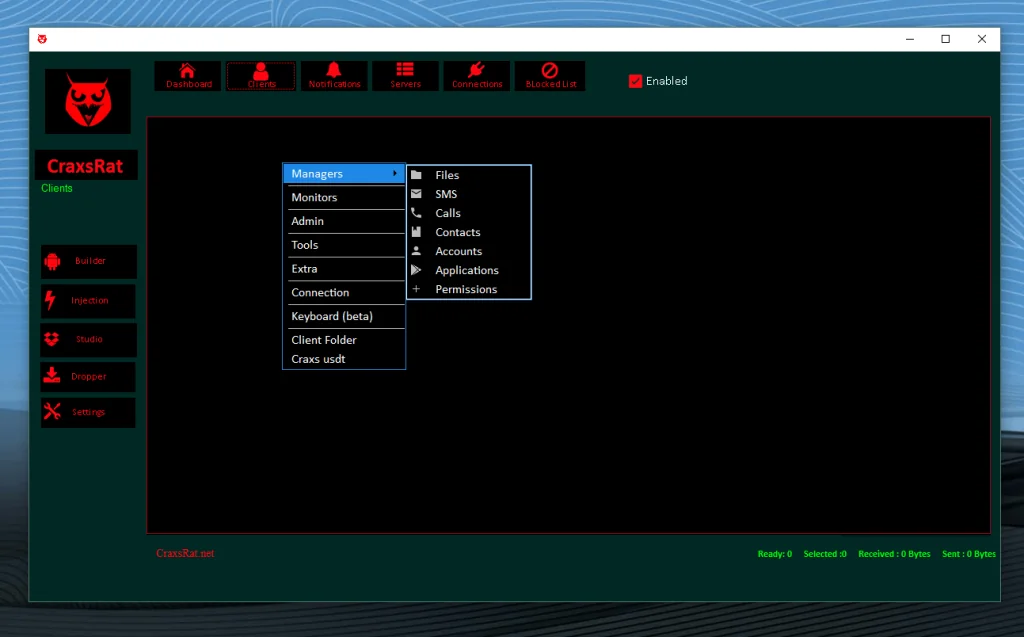
Task: Open the Client Folder
Action: click(x=324, y=339)
